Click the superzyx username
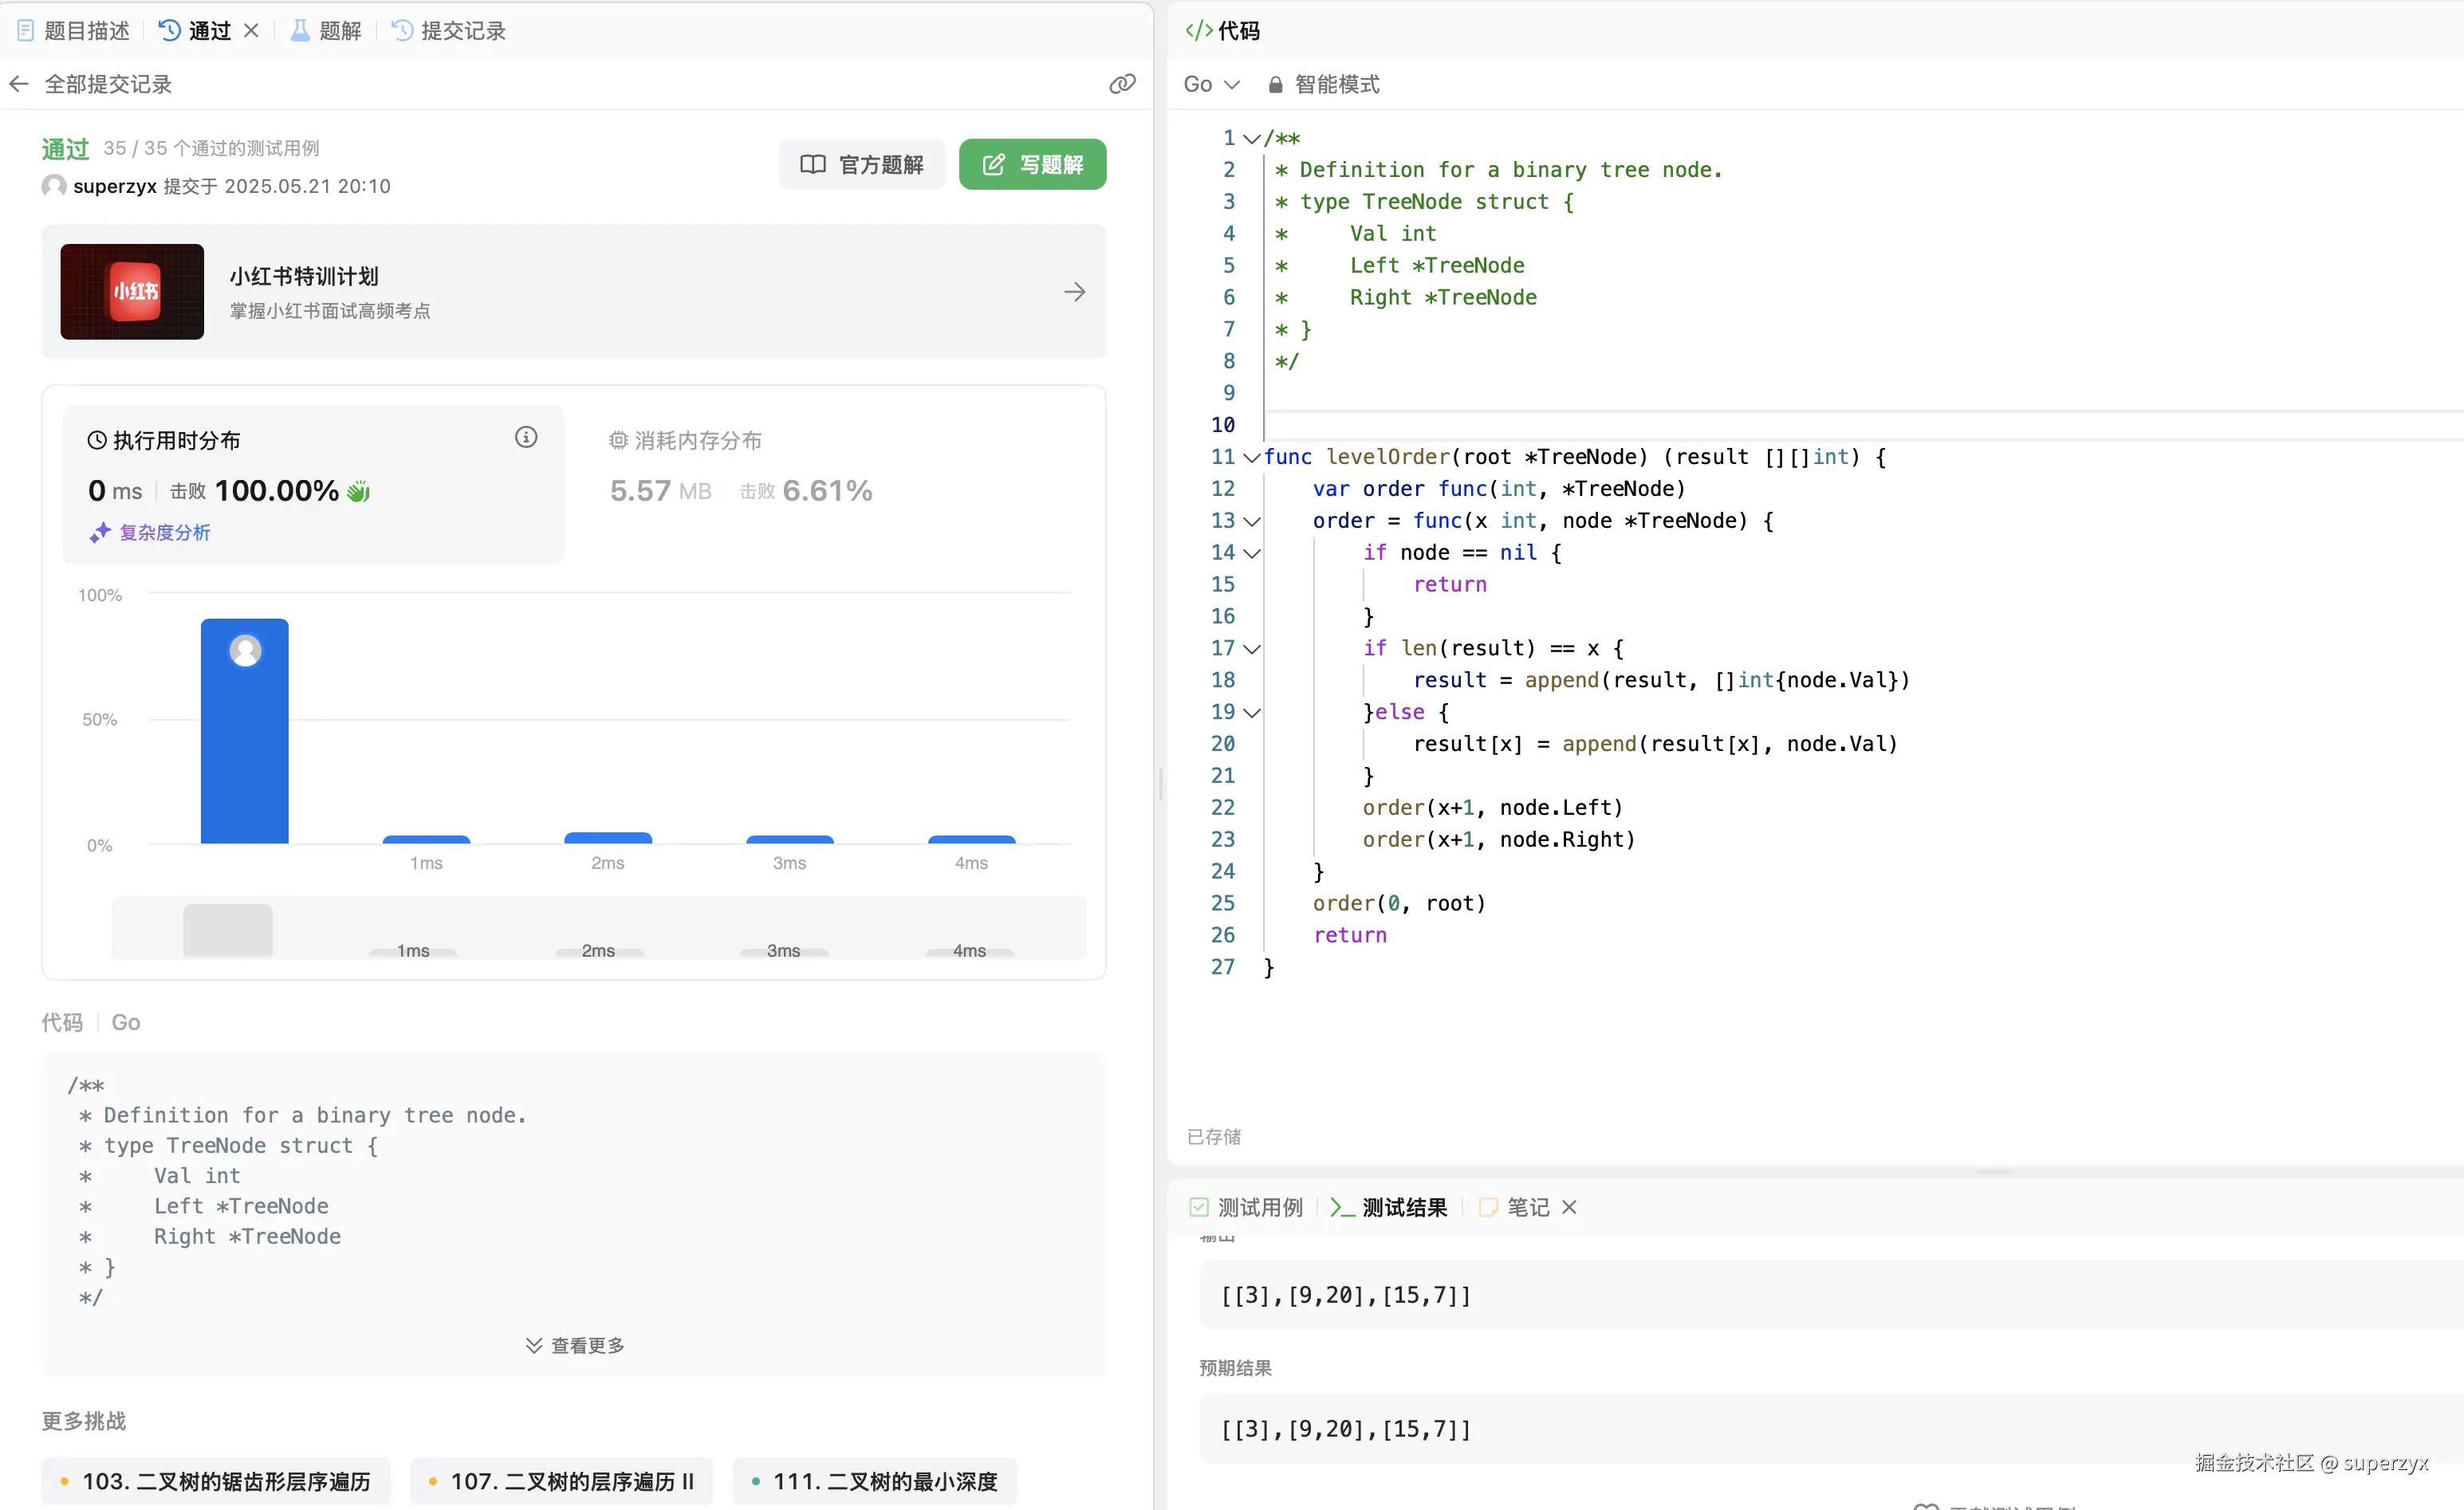The height and width of the screenshot is (1510, 2464). tap(115, 186)
